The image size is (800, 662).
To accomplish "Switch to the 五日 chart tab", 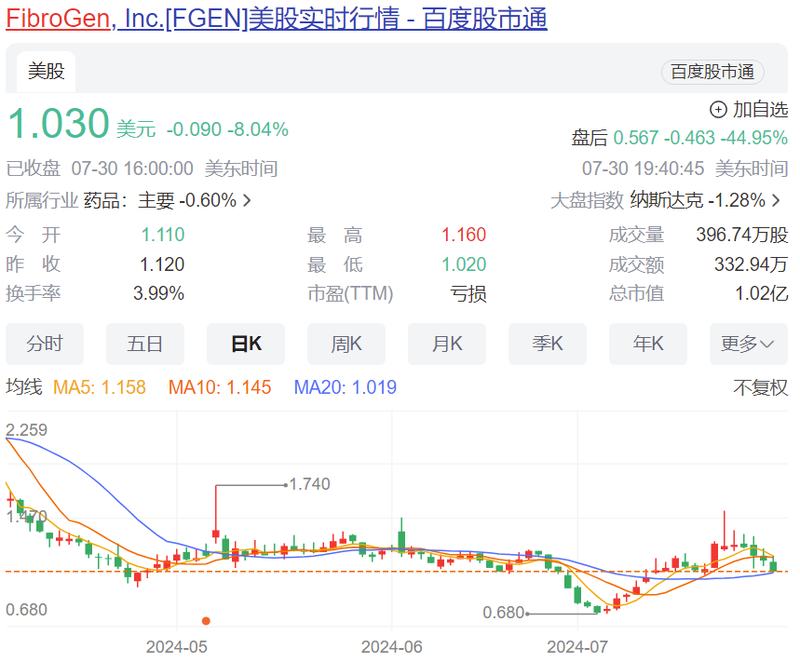I will (x=145, y=343).
